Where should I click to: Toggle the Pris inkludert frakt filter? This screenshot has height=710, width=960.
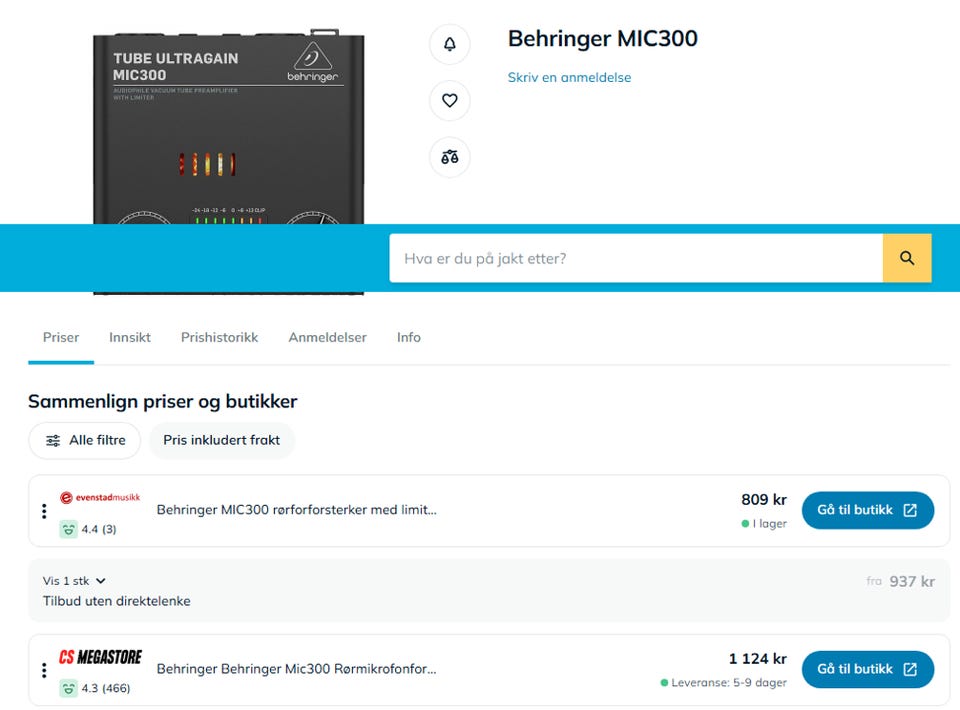[222, 440]
